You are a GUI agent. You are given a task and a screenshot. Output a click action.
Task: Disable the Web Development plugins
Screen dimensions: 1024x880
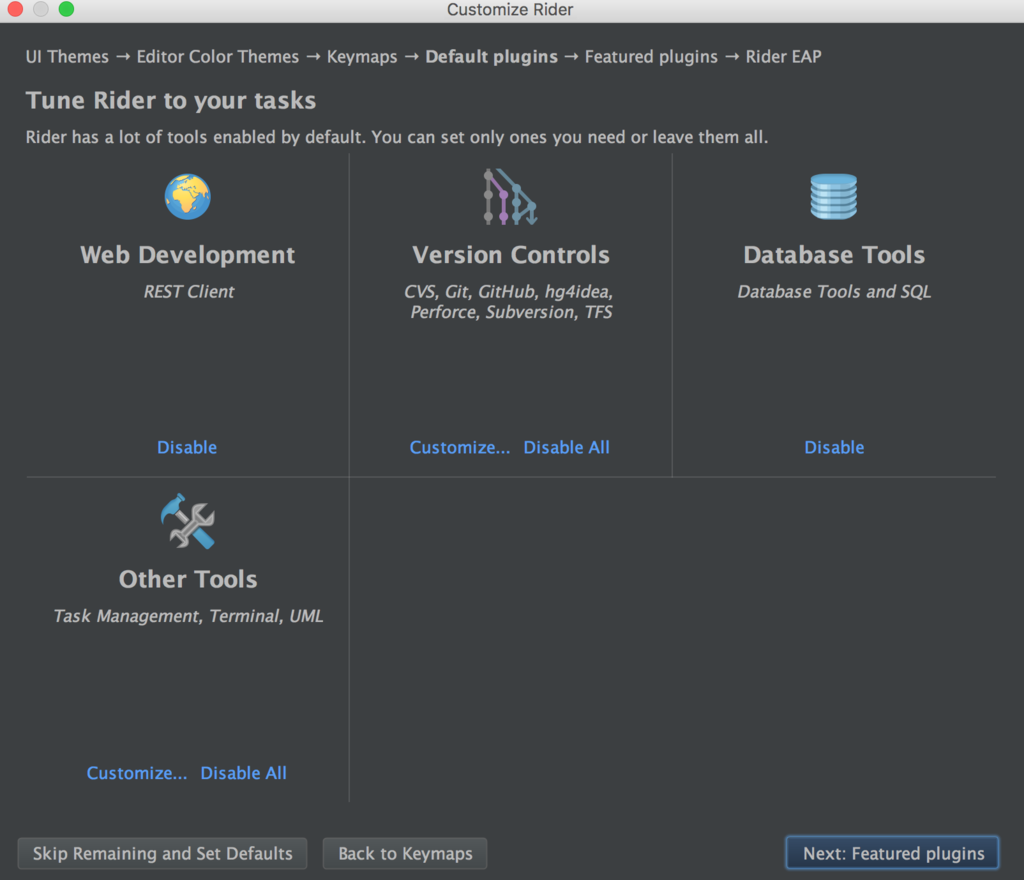tap(187, 447)
